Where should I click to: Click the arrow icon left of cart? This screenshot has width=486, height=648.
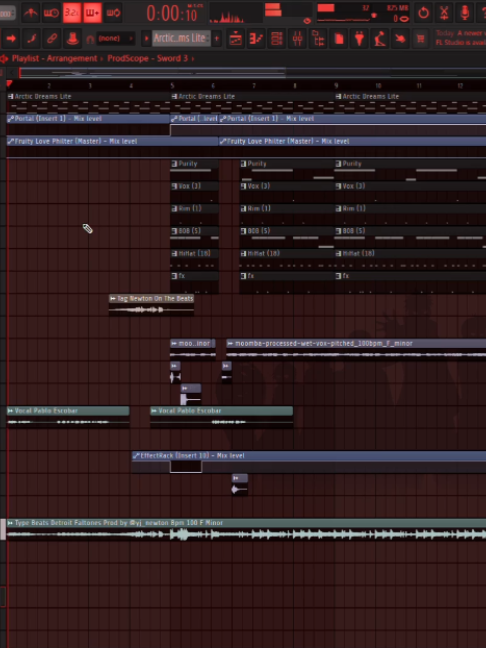pyautogui.click(x=400, y=39)
